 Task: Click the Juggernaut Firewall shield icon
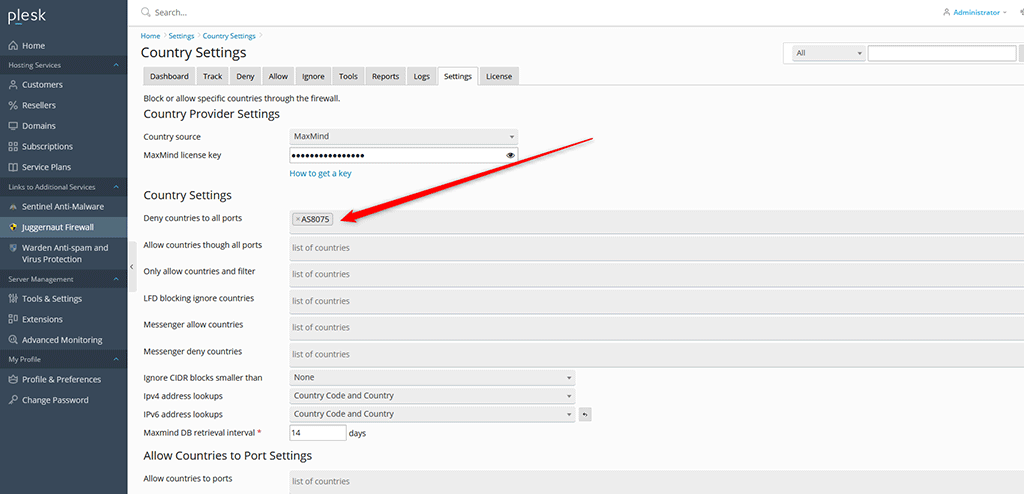pos(13,227)
